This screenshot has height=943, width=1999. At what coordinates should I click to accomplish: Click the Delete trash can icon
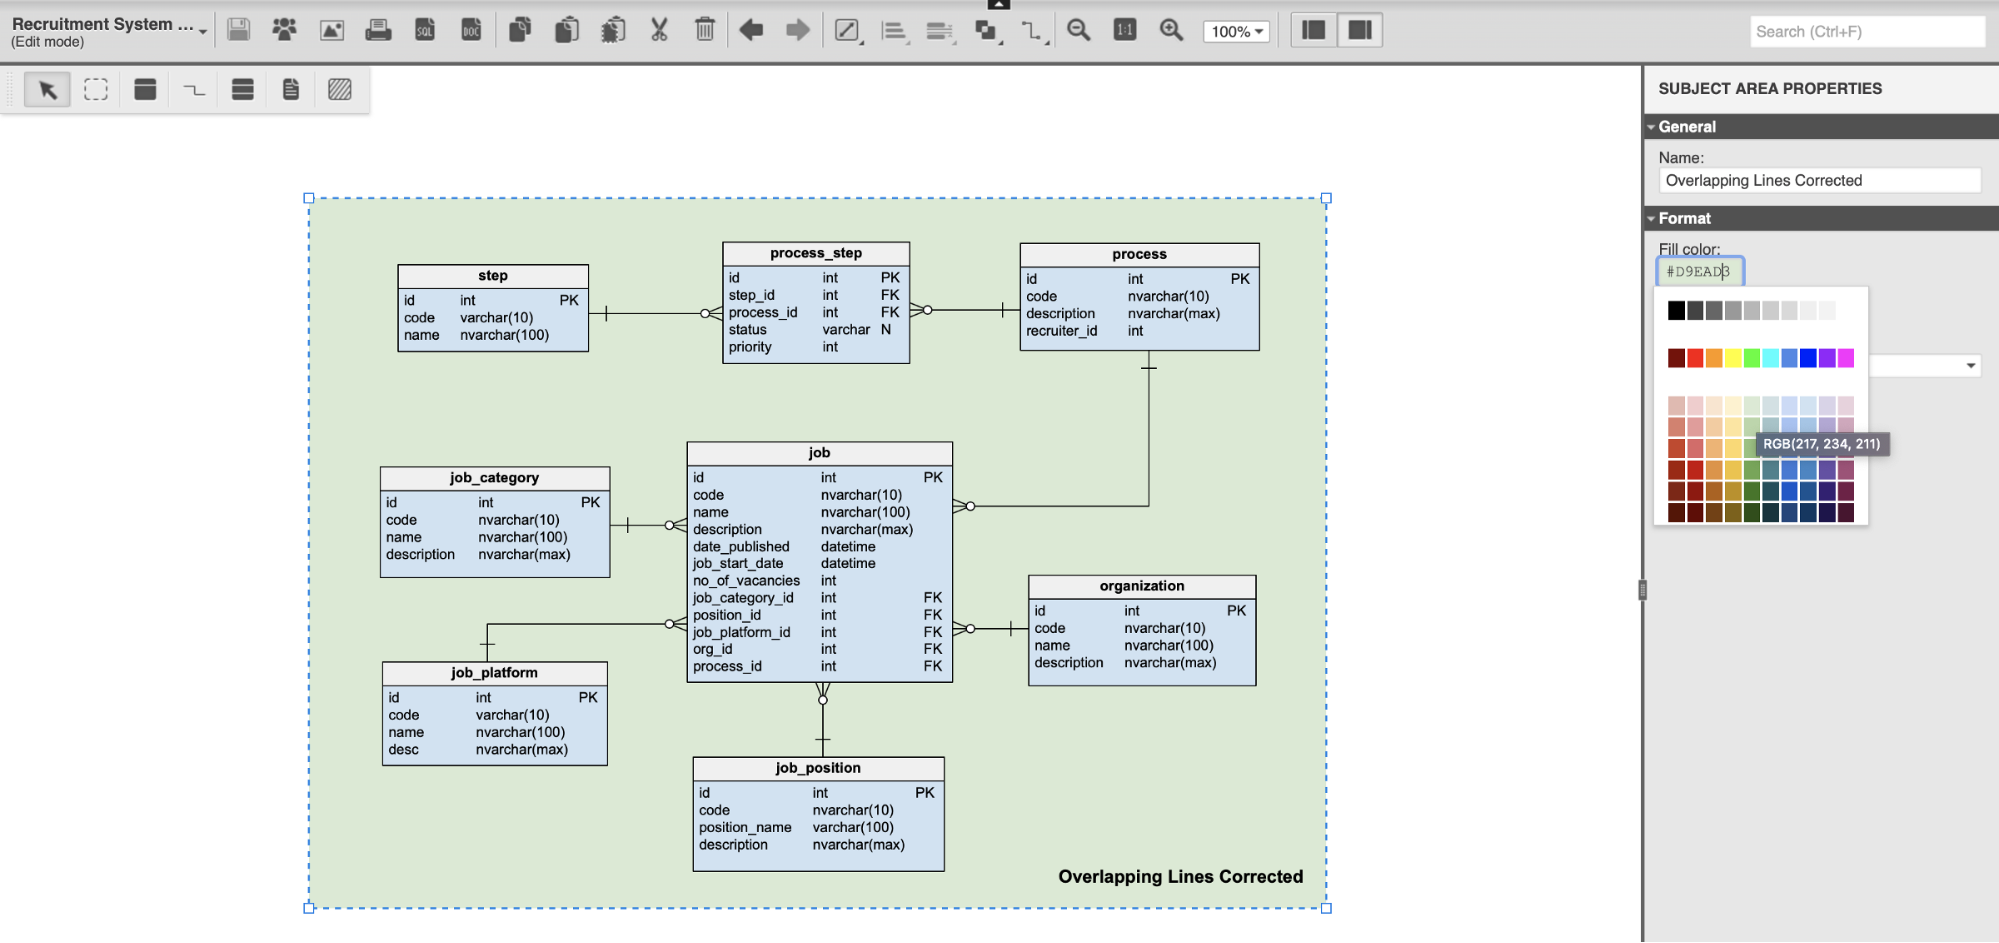pos(705,30)
